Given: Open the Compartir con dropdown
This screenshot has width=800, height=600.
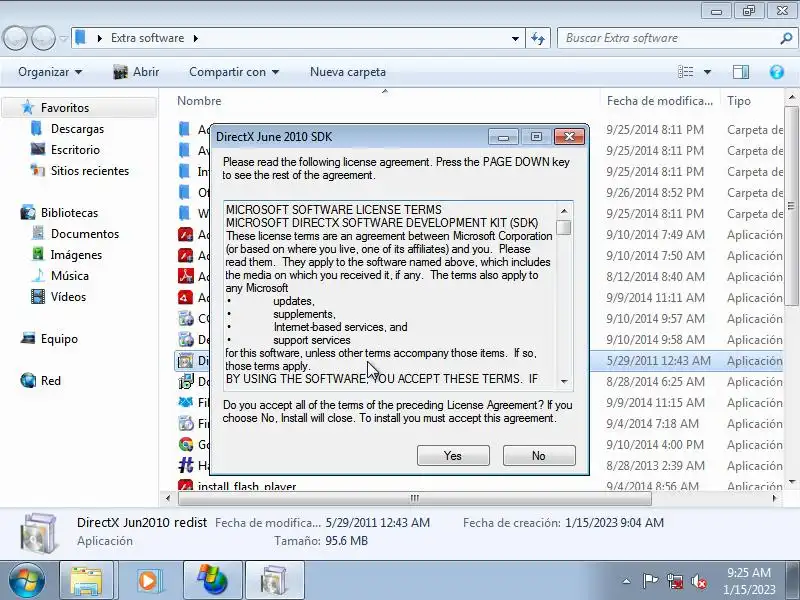Looking at the screenshot, I should point(234,72).
